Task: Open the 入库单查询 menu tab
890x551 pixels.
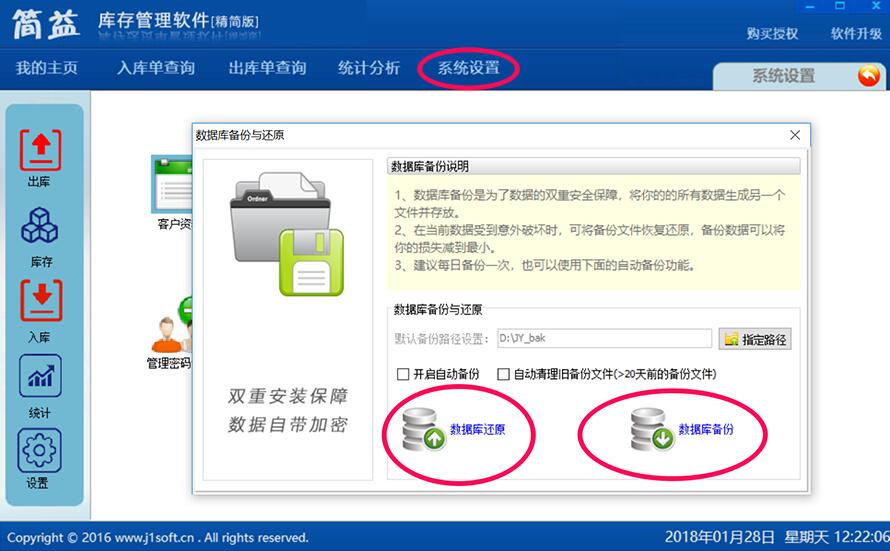Action: click(x=156, y=68)
